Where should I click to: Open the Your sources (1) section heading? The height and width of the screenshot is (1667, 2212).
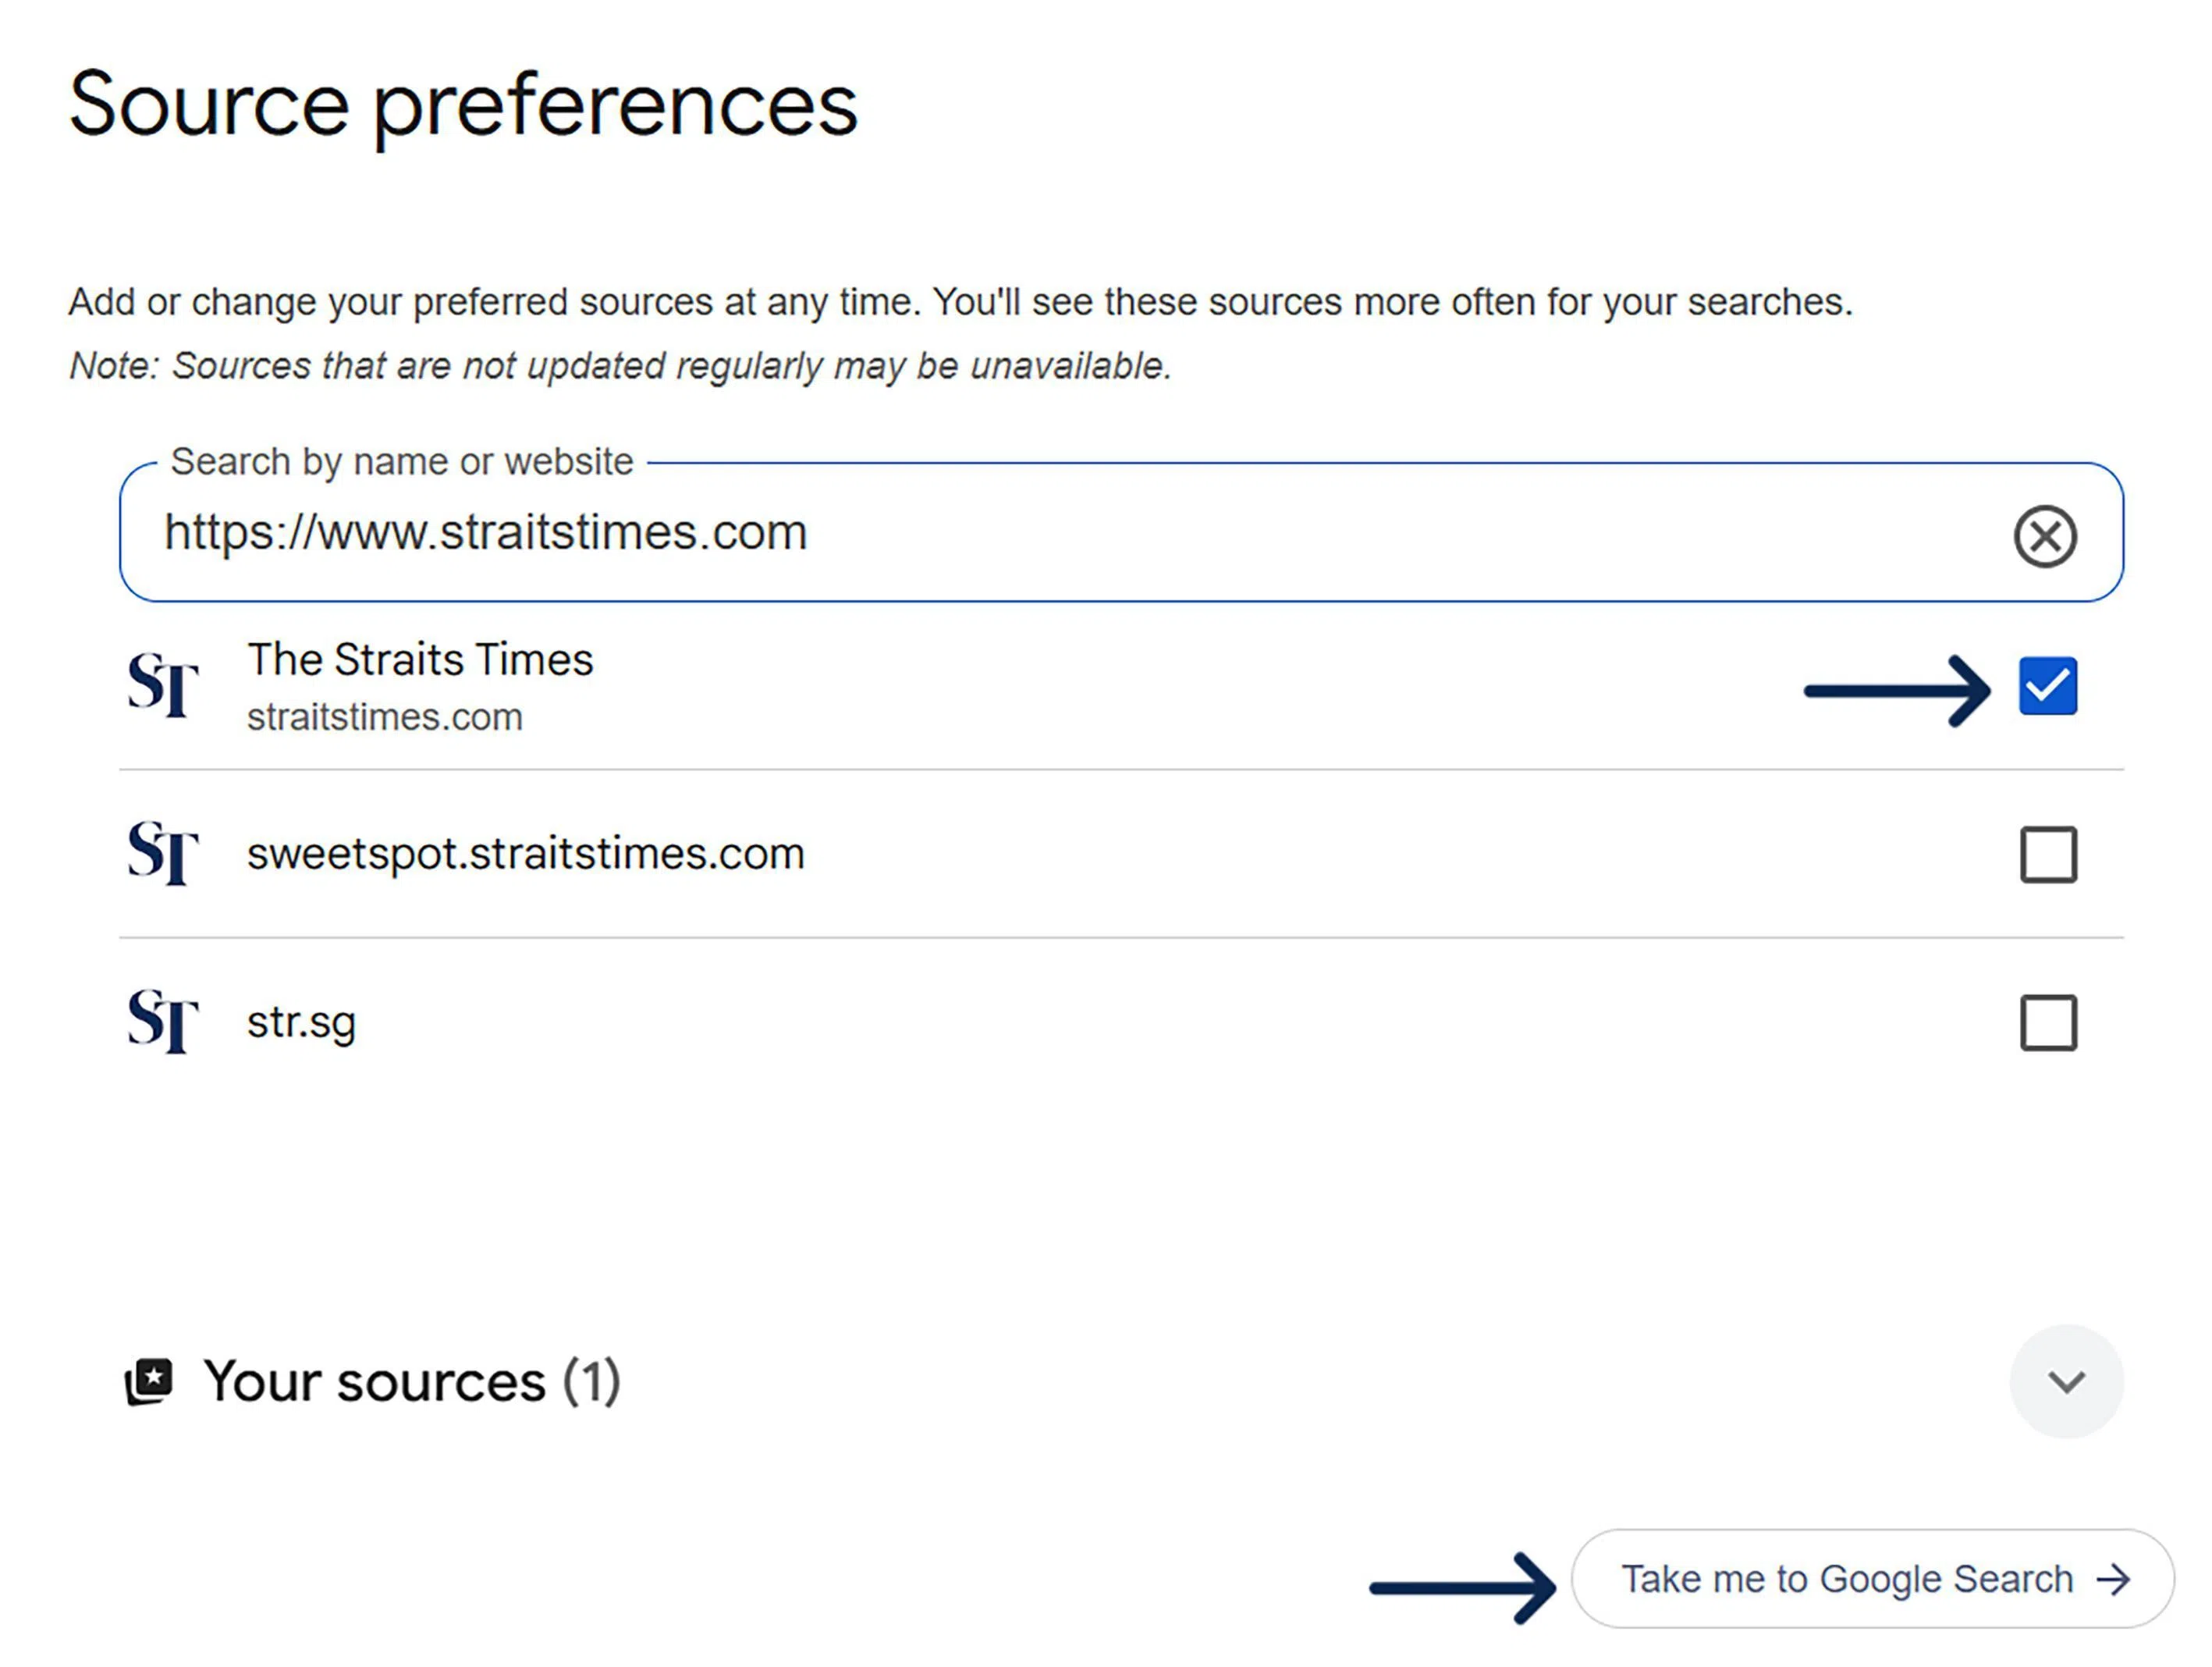411,1382
